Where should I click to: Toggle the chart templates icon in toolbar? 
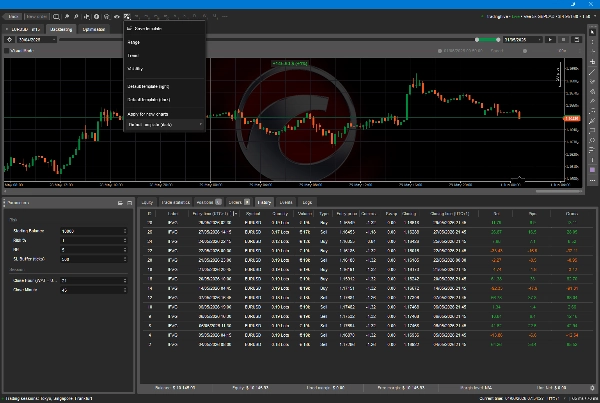tap(127, 16)
